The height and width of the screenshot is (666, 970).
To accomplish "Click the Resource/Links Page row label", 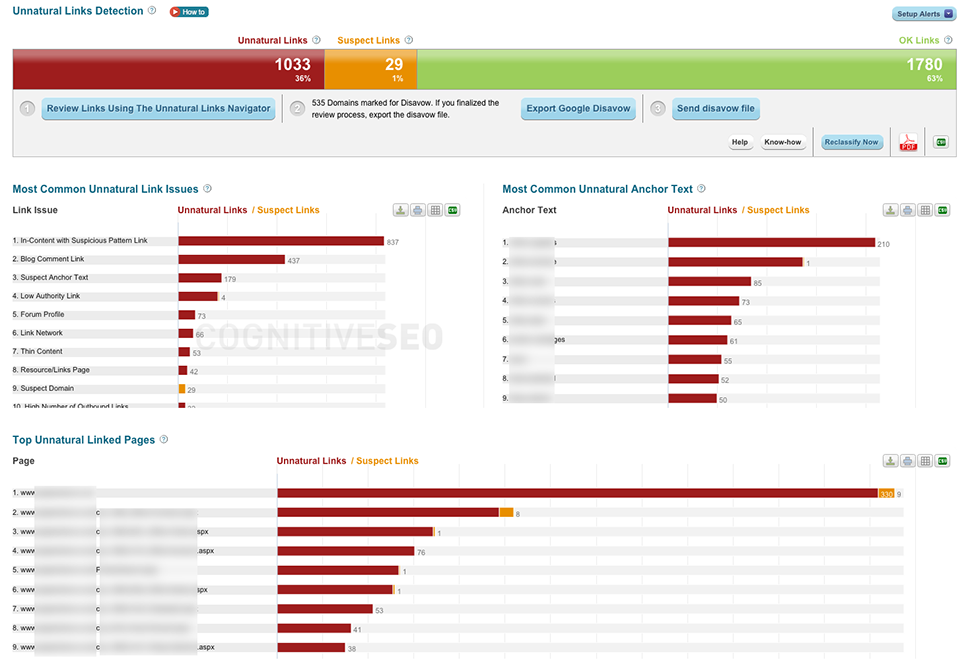I will [51, 370].
